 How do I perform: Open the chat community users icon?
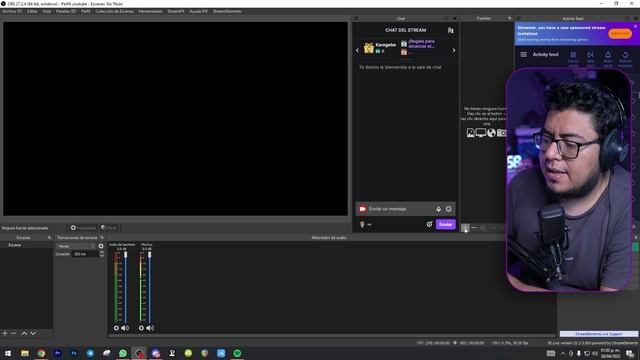[451, 31]
